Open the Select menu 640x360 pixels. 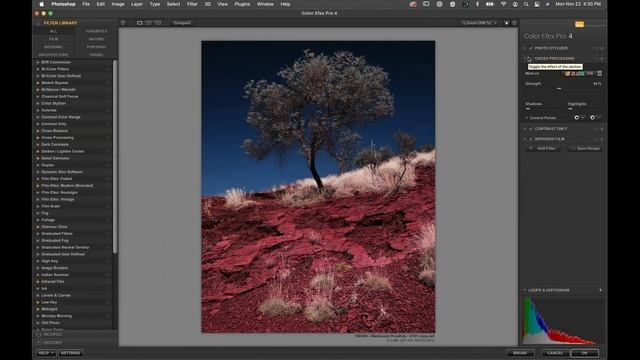pyautogui.click(x=173, y=4)
